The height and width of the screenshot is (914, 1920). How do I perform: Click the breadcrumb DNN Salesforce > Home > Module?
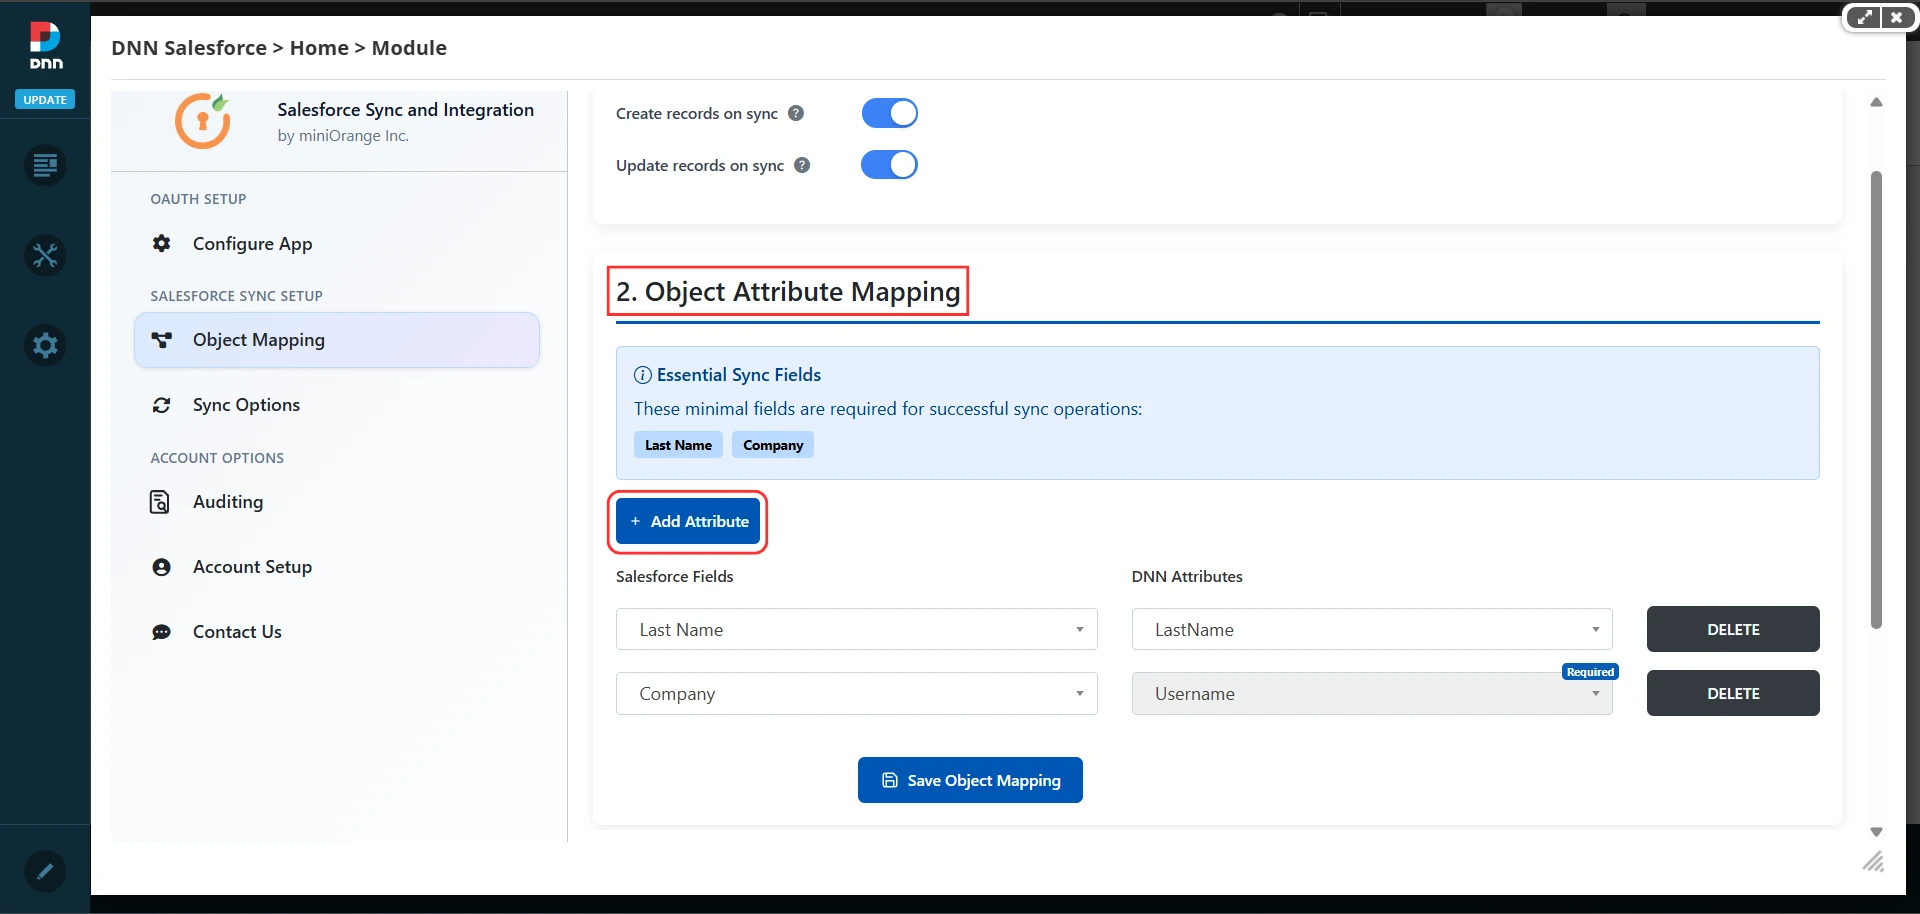pyautogui.click(x=279, y=48)
